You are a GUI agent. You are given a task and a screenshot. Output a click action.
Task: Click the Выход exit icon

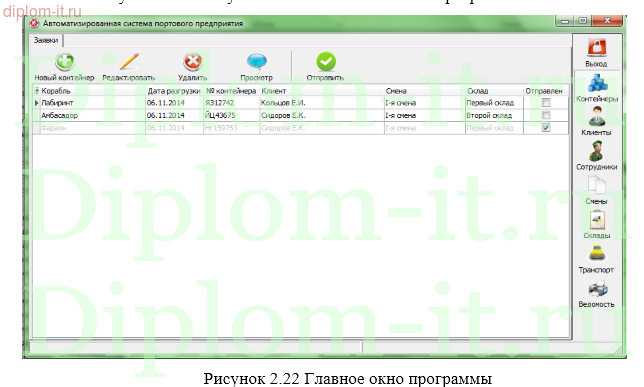tap(596, 47)
